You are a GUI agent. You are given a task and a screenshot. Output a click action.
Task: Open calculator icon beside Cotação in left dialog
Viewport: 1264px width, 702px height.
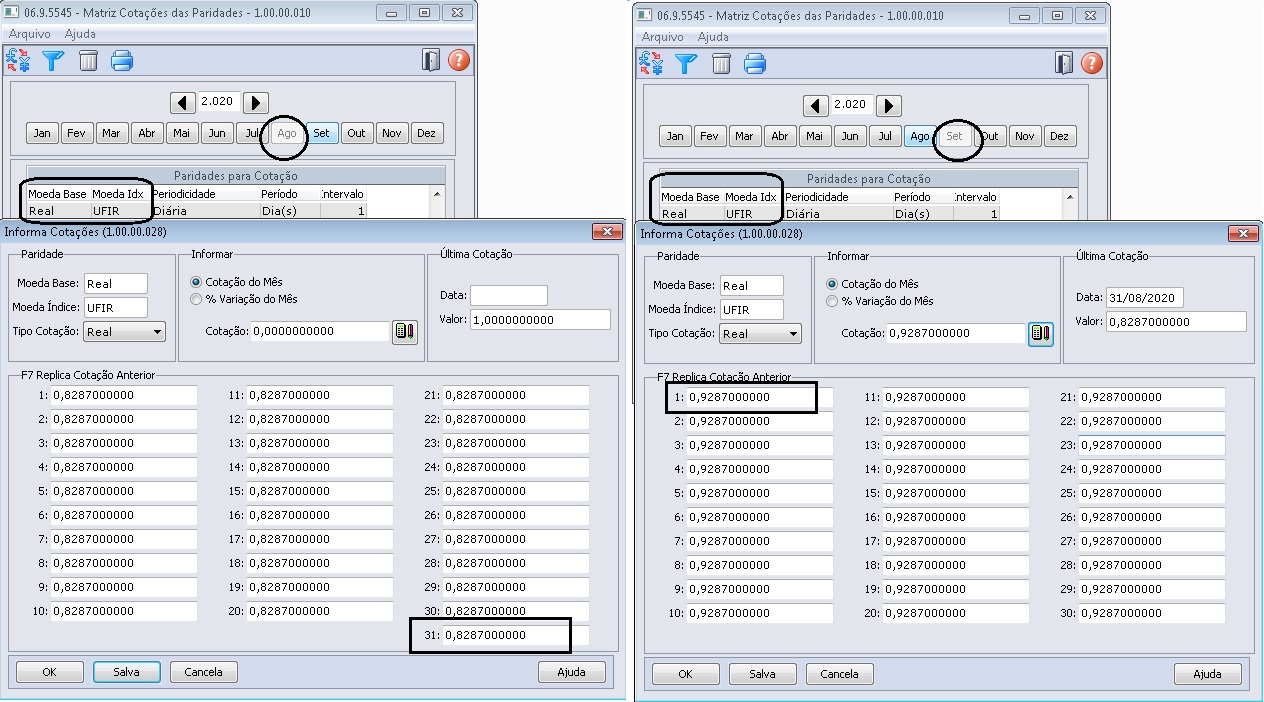coord(404,331)
